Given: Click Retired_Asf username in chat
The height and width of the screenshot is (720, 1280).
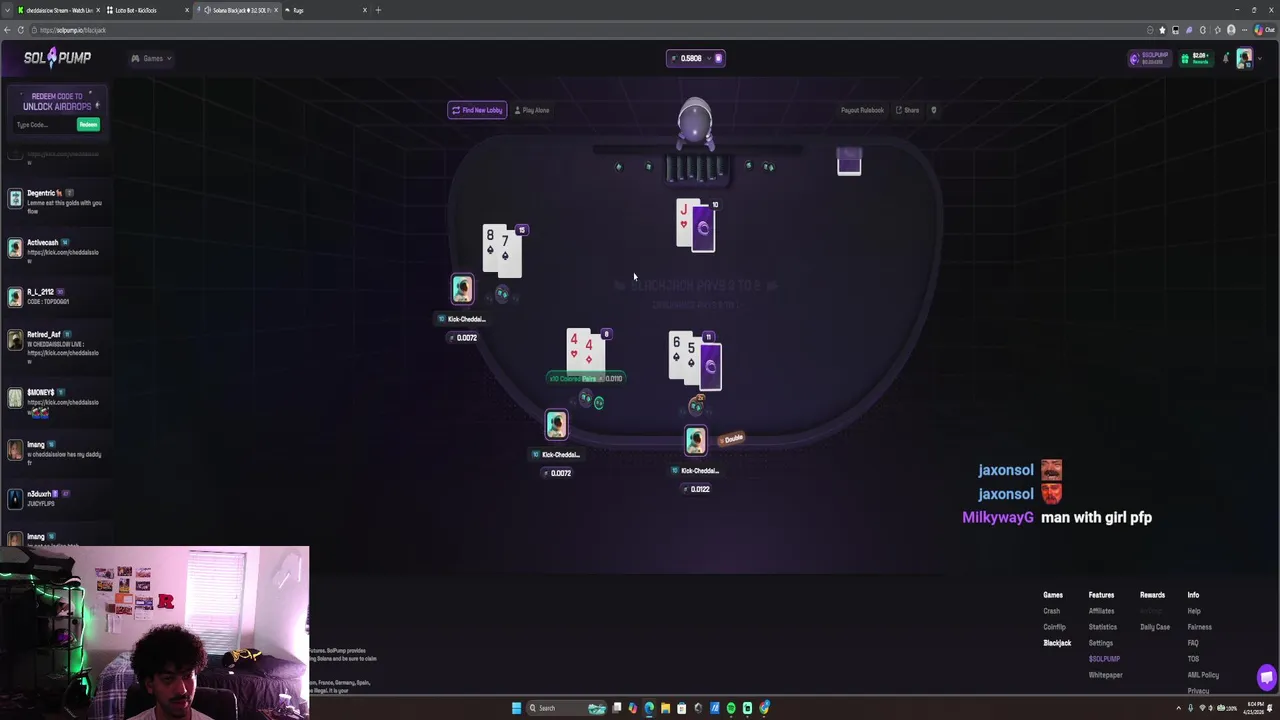Looking at the screenshot, I should (x=43, y=334).
